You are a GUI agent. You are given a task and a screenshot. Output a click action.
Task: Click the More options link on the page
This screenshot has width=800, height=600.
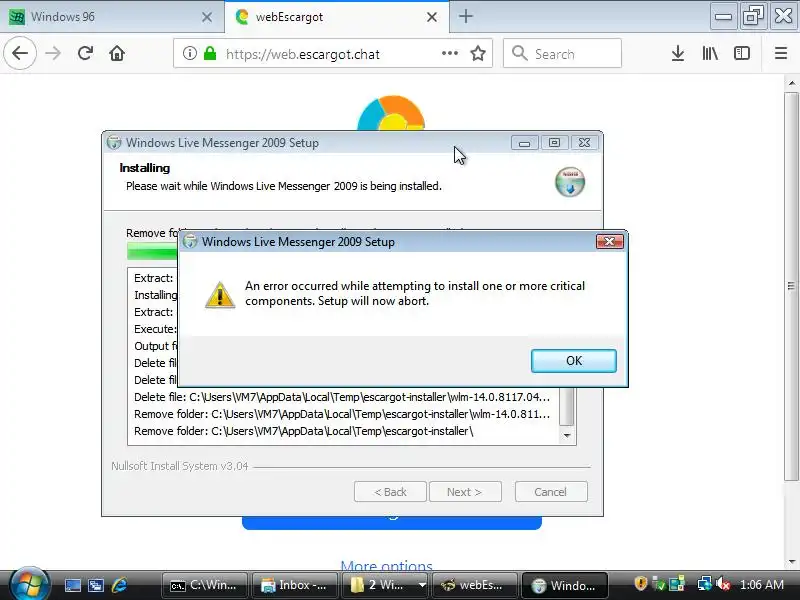click(387, 565)
